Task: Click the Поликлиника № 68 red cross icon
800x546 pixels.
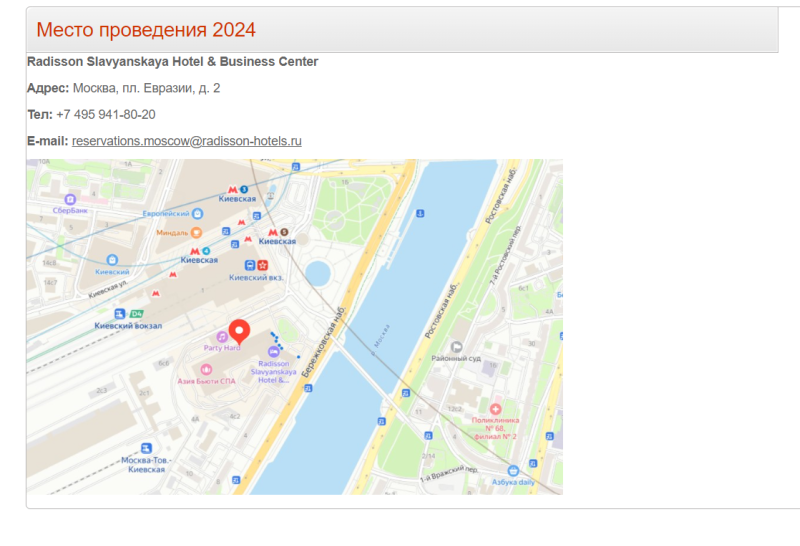Action: pos(495,409)
